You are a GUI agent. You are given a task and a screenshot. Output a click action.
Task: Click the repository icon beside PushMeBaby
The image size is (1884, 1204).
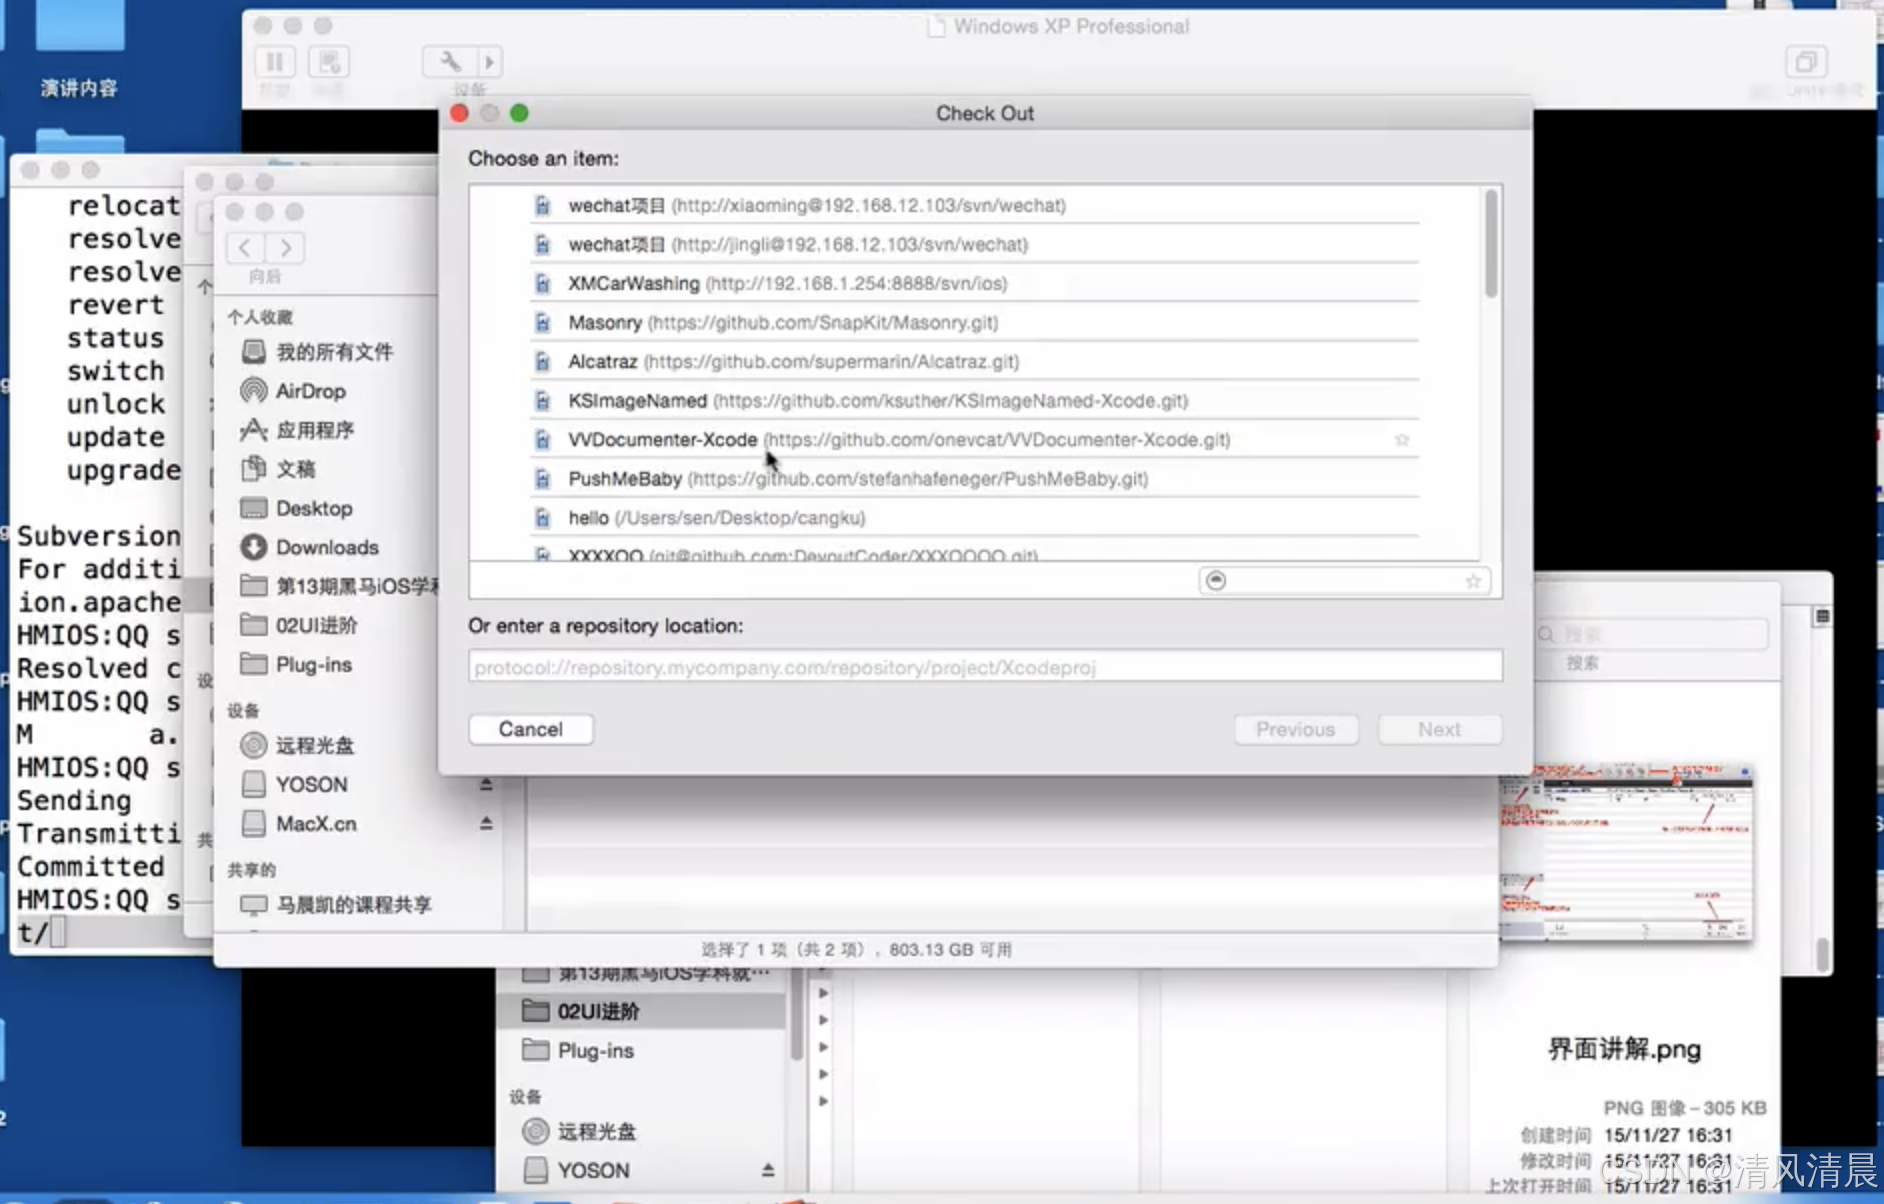[542, 478]
